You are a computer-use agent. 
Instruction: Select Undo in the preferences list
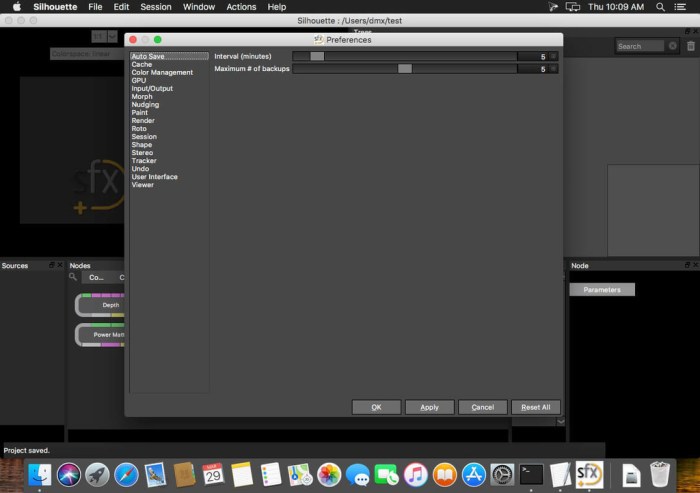tap(140, 169)
